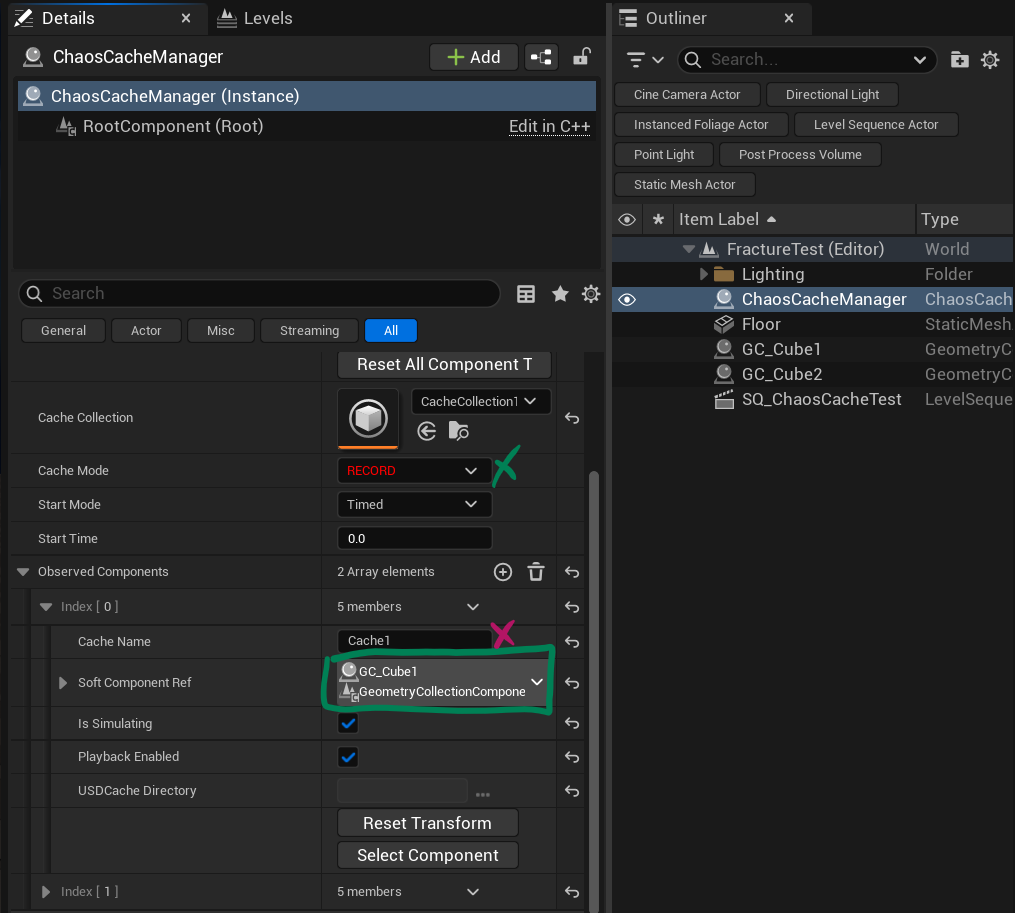Switch to the Levels tab
Screen dimensions: 1015x913
(255, 18)
